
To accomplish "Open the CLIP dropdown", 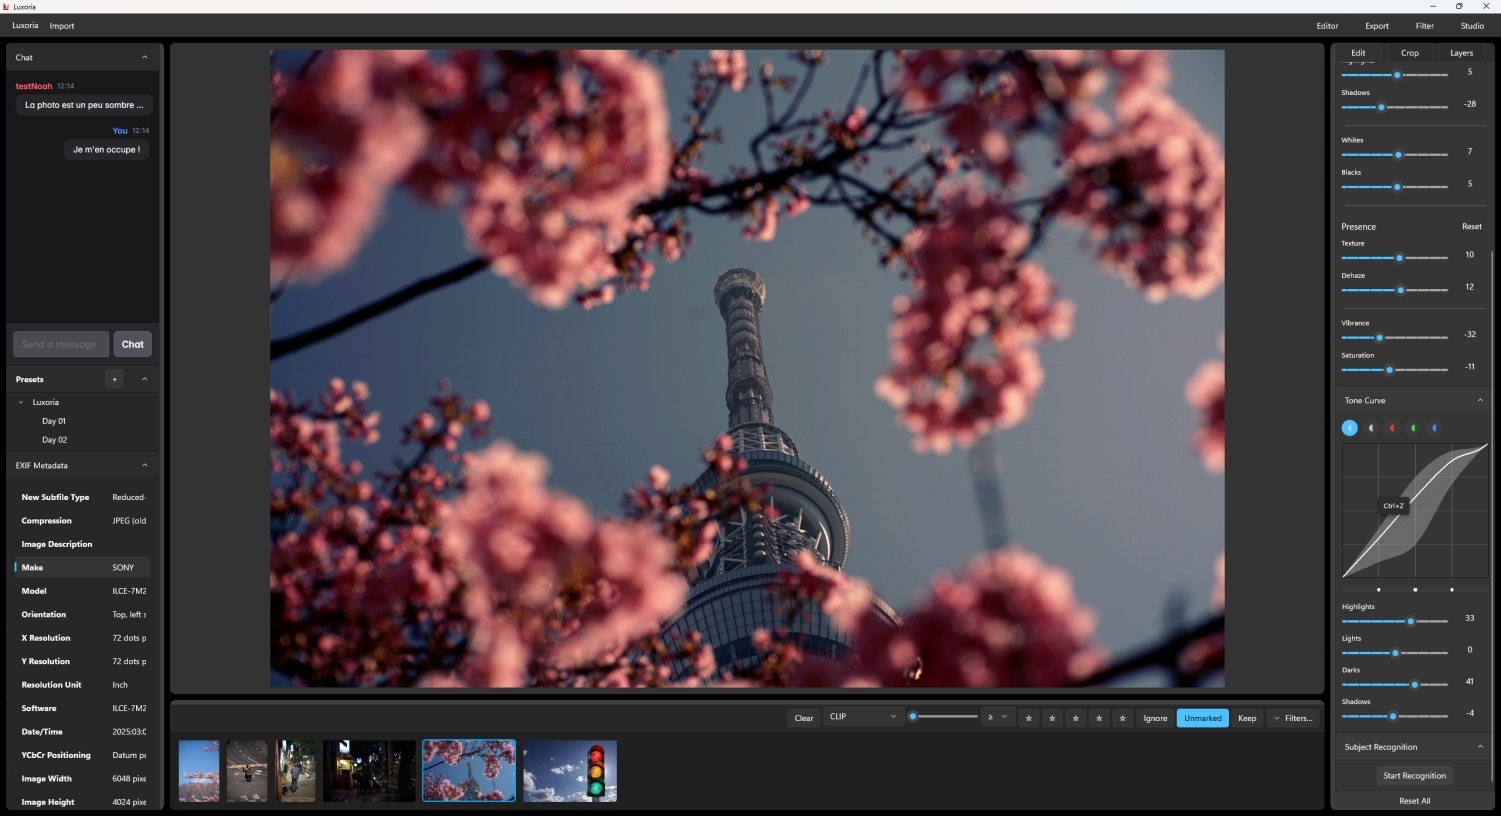I will point(862,717).
